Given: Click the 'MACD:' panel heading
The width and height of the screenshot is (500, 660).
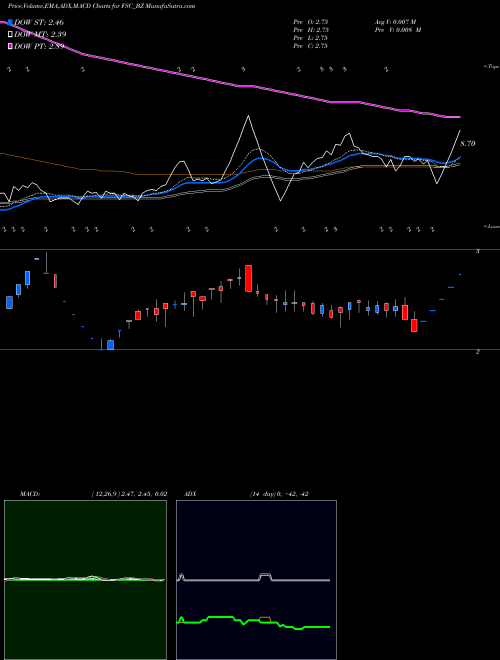Looking at the screenshot, I should coord(30,494).
